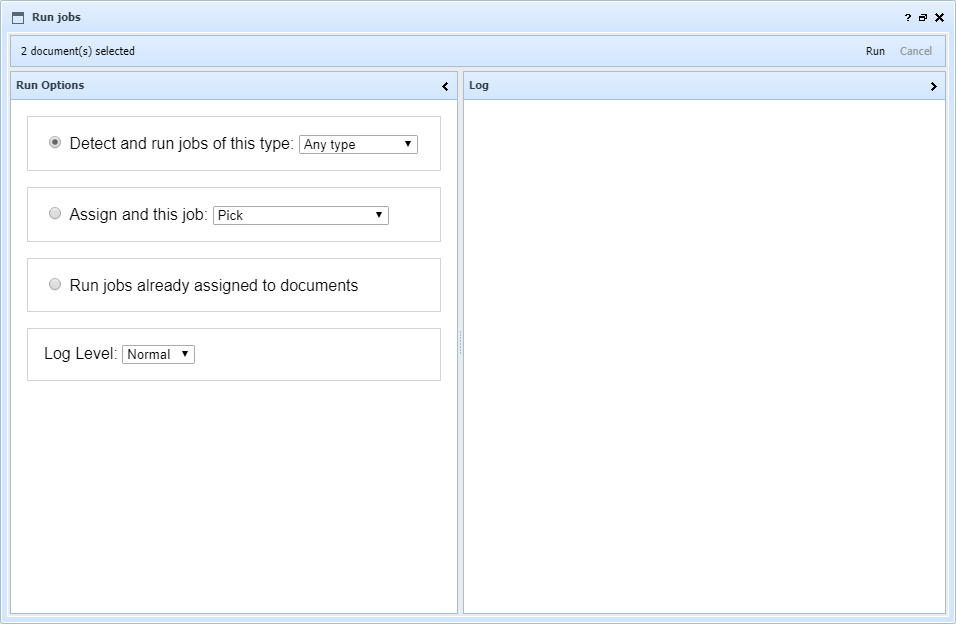Viewport: 956px width, 624px height.
Task: Expand the Pick job dropdown
Action: click(300, 215)
